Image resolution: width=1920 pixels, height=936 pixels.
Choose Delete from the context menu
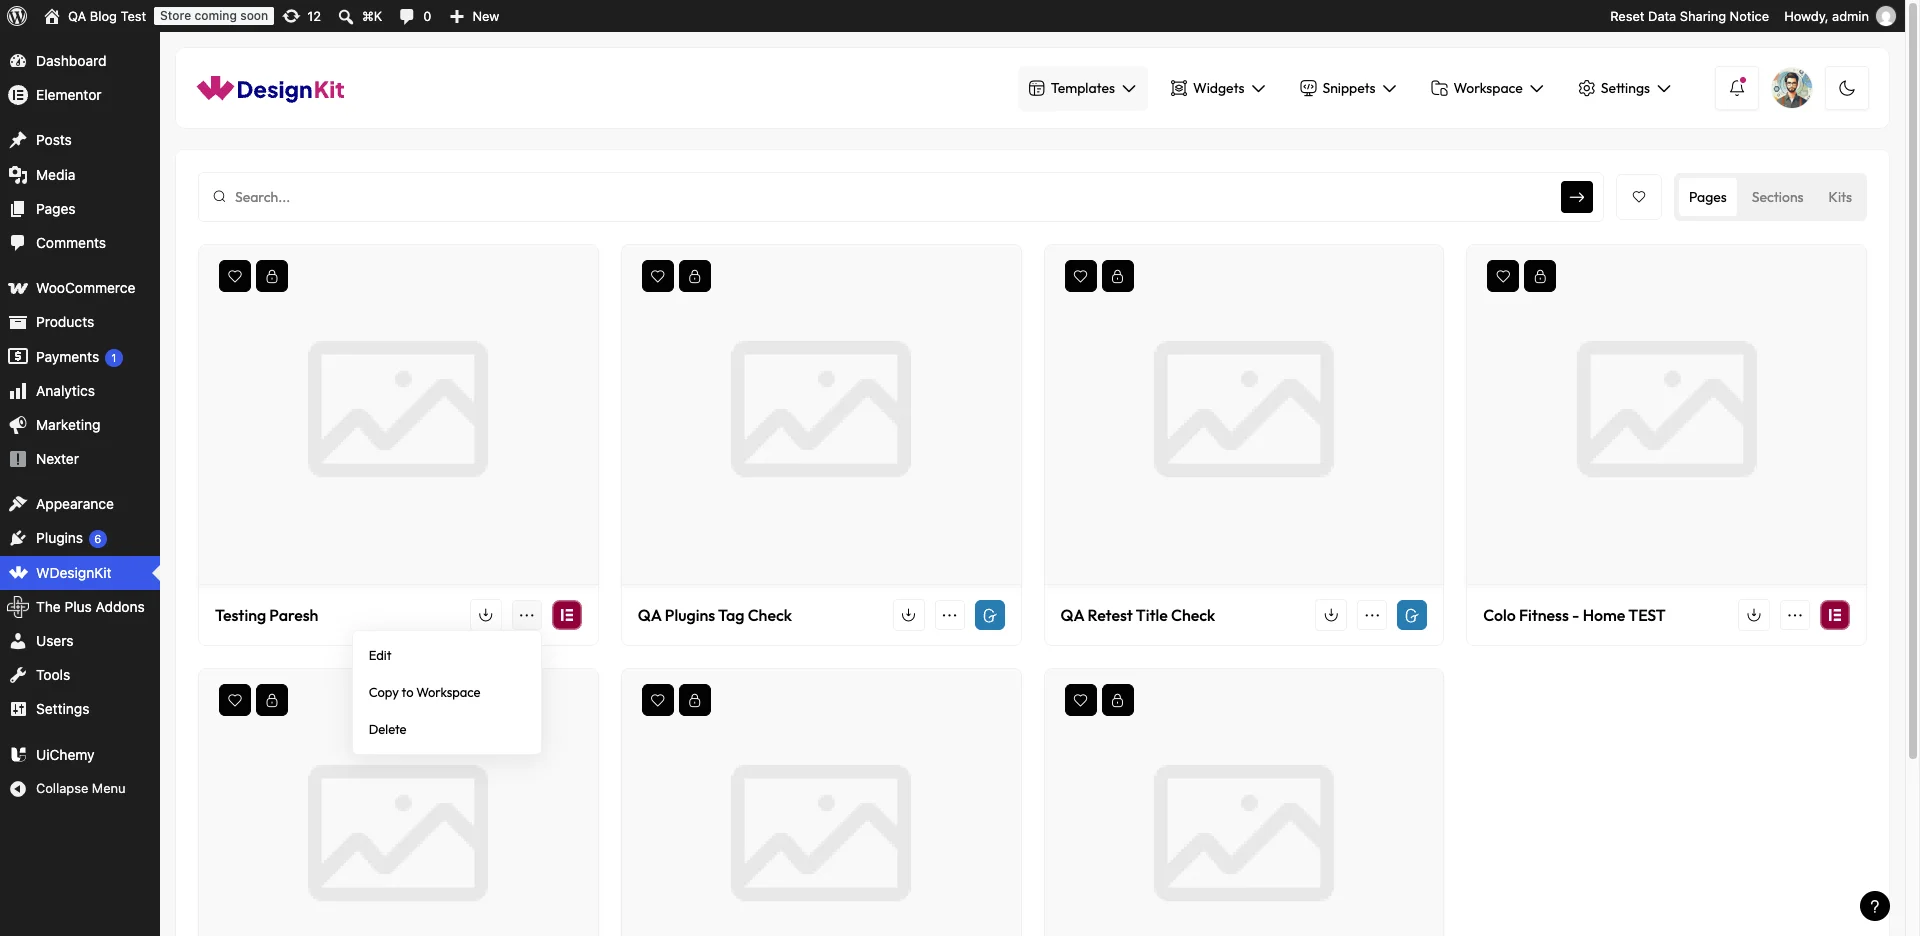pyautogui.click(x=447, y=729)
